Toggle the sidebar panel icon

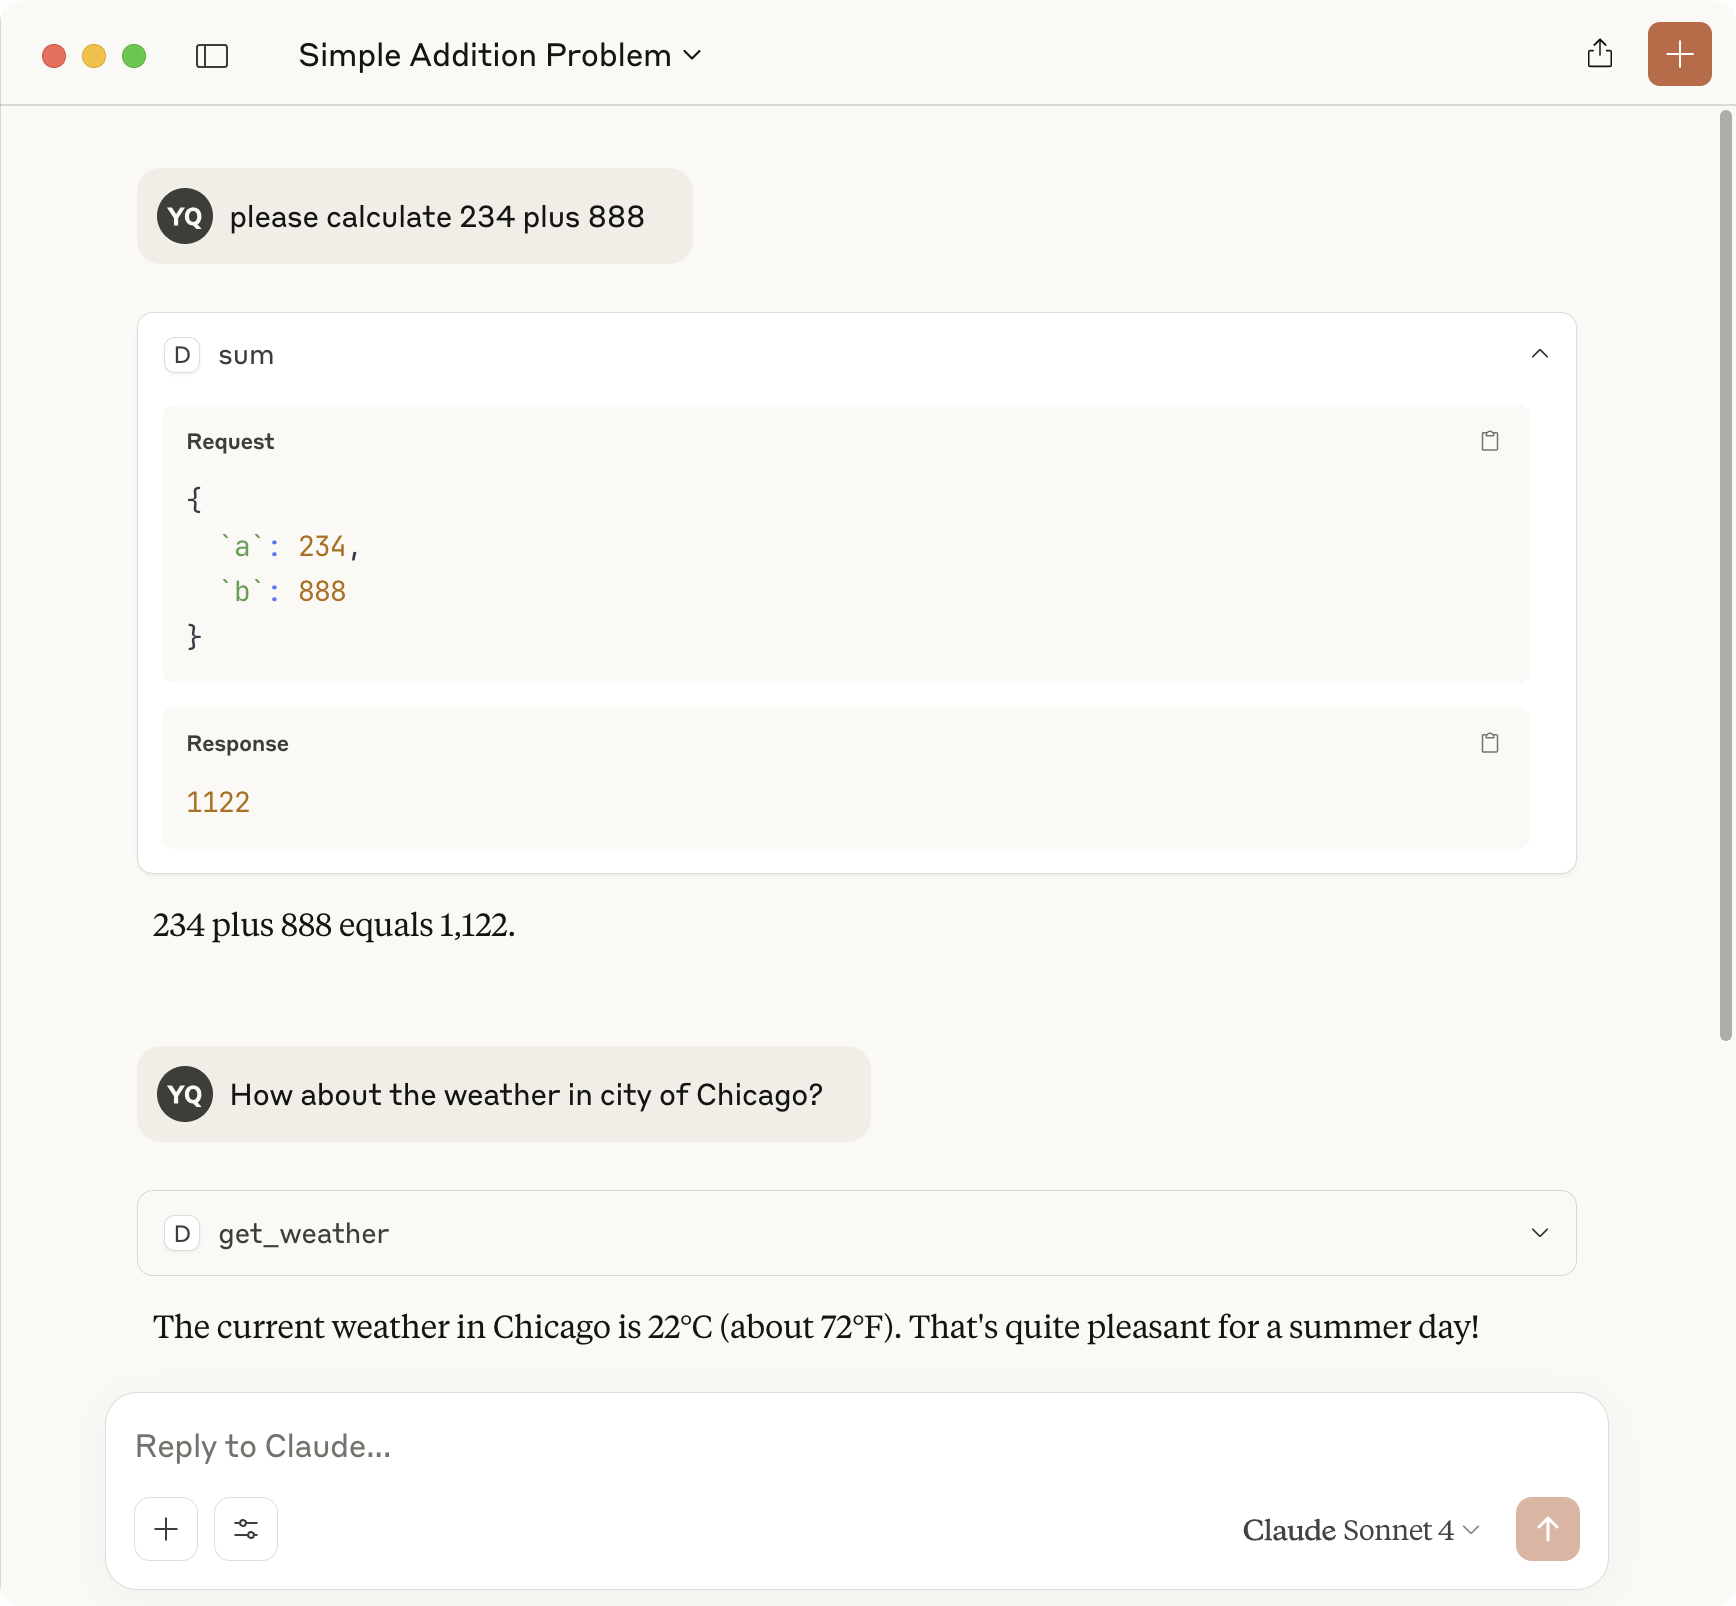[x=212, y=56]
